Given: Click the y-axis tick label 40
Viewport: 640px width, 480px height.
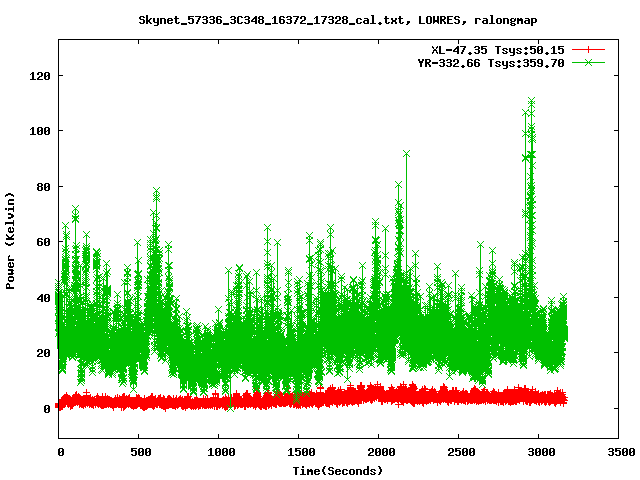Looking at the screenshot, I should (44, 298).
